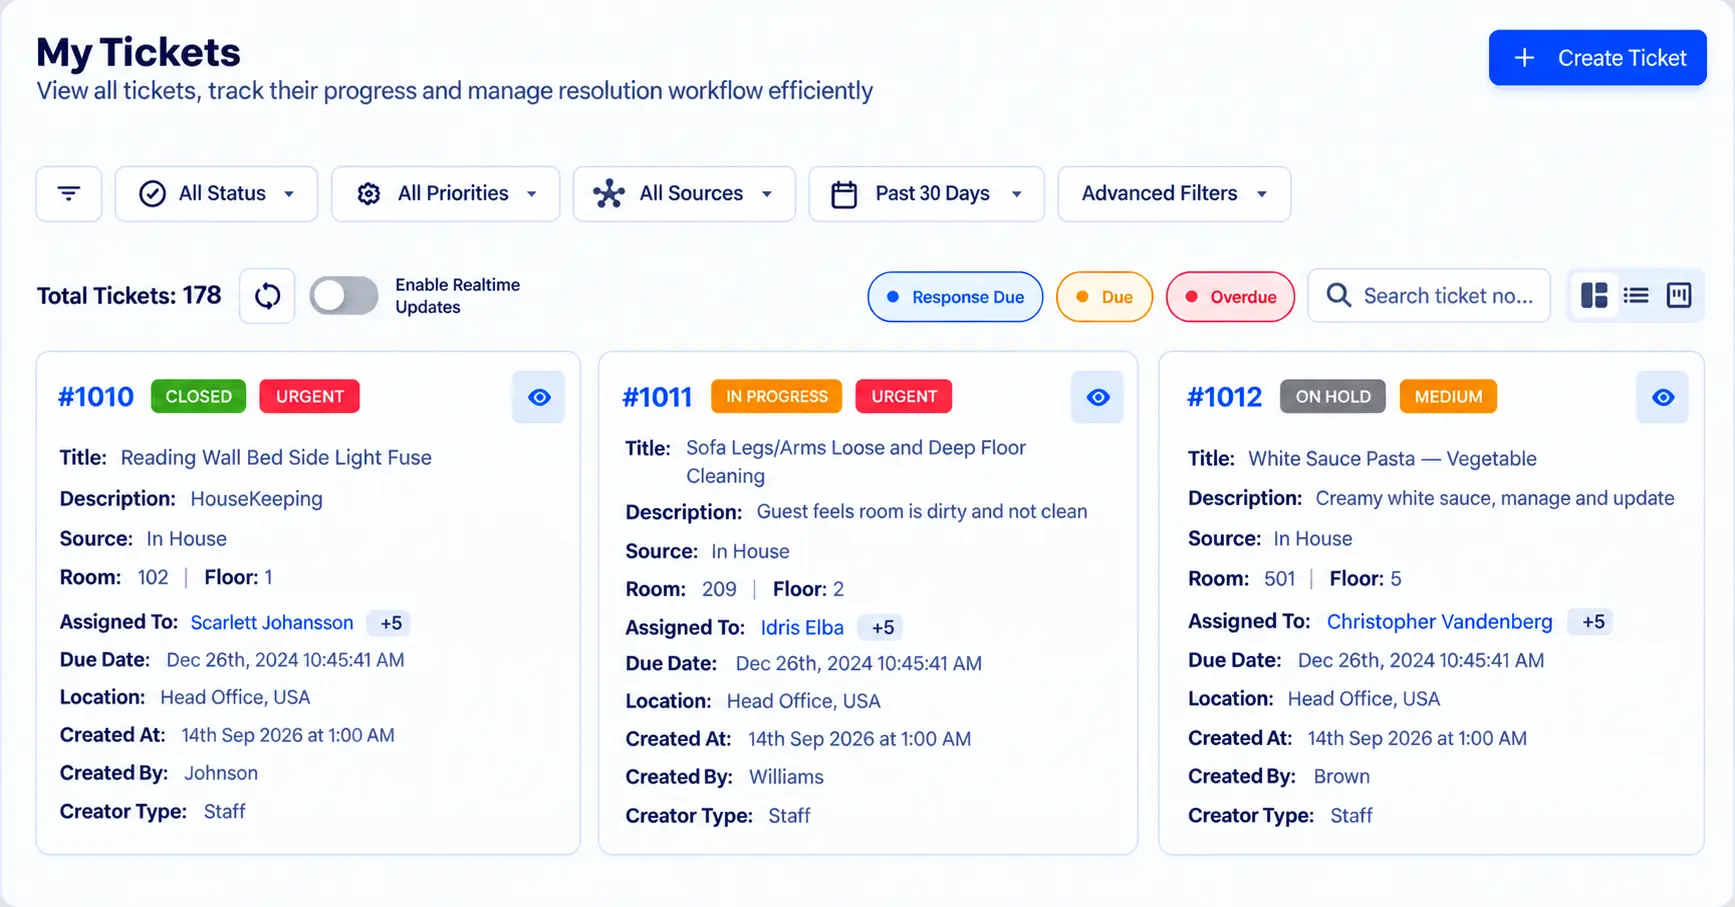Click the MEDIUM priority badge
Screen dimensions: 1735x907
pyautogui.click(x=1448, y=396)
